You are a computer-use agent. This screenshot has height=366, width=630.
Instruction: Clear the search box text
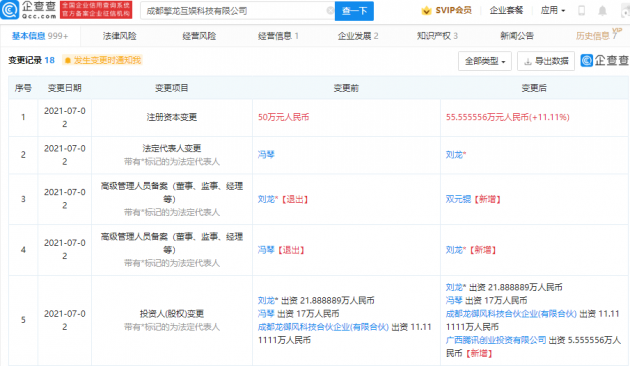coord(330,11)
